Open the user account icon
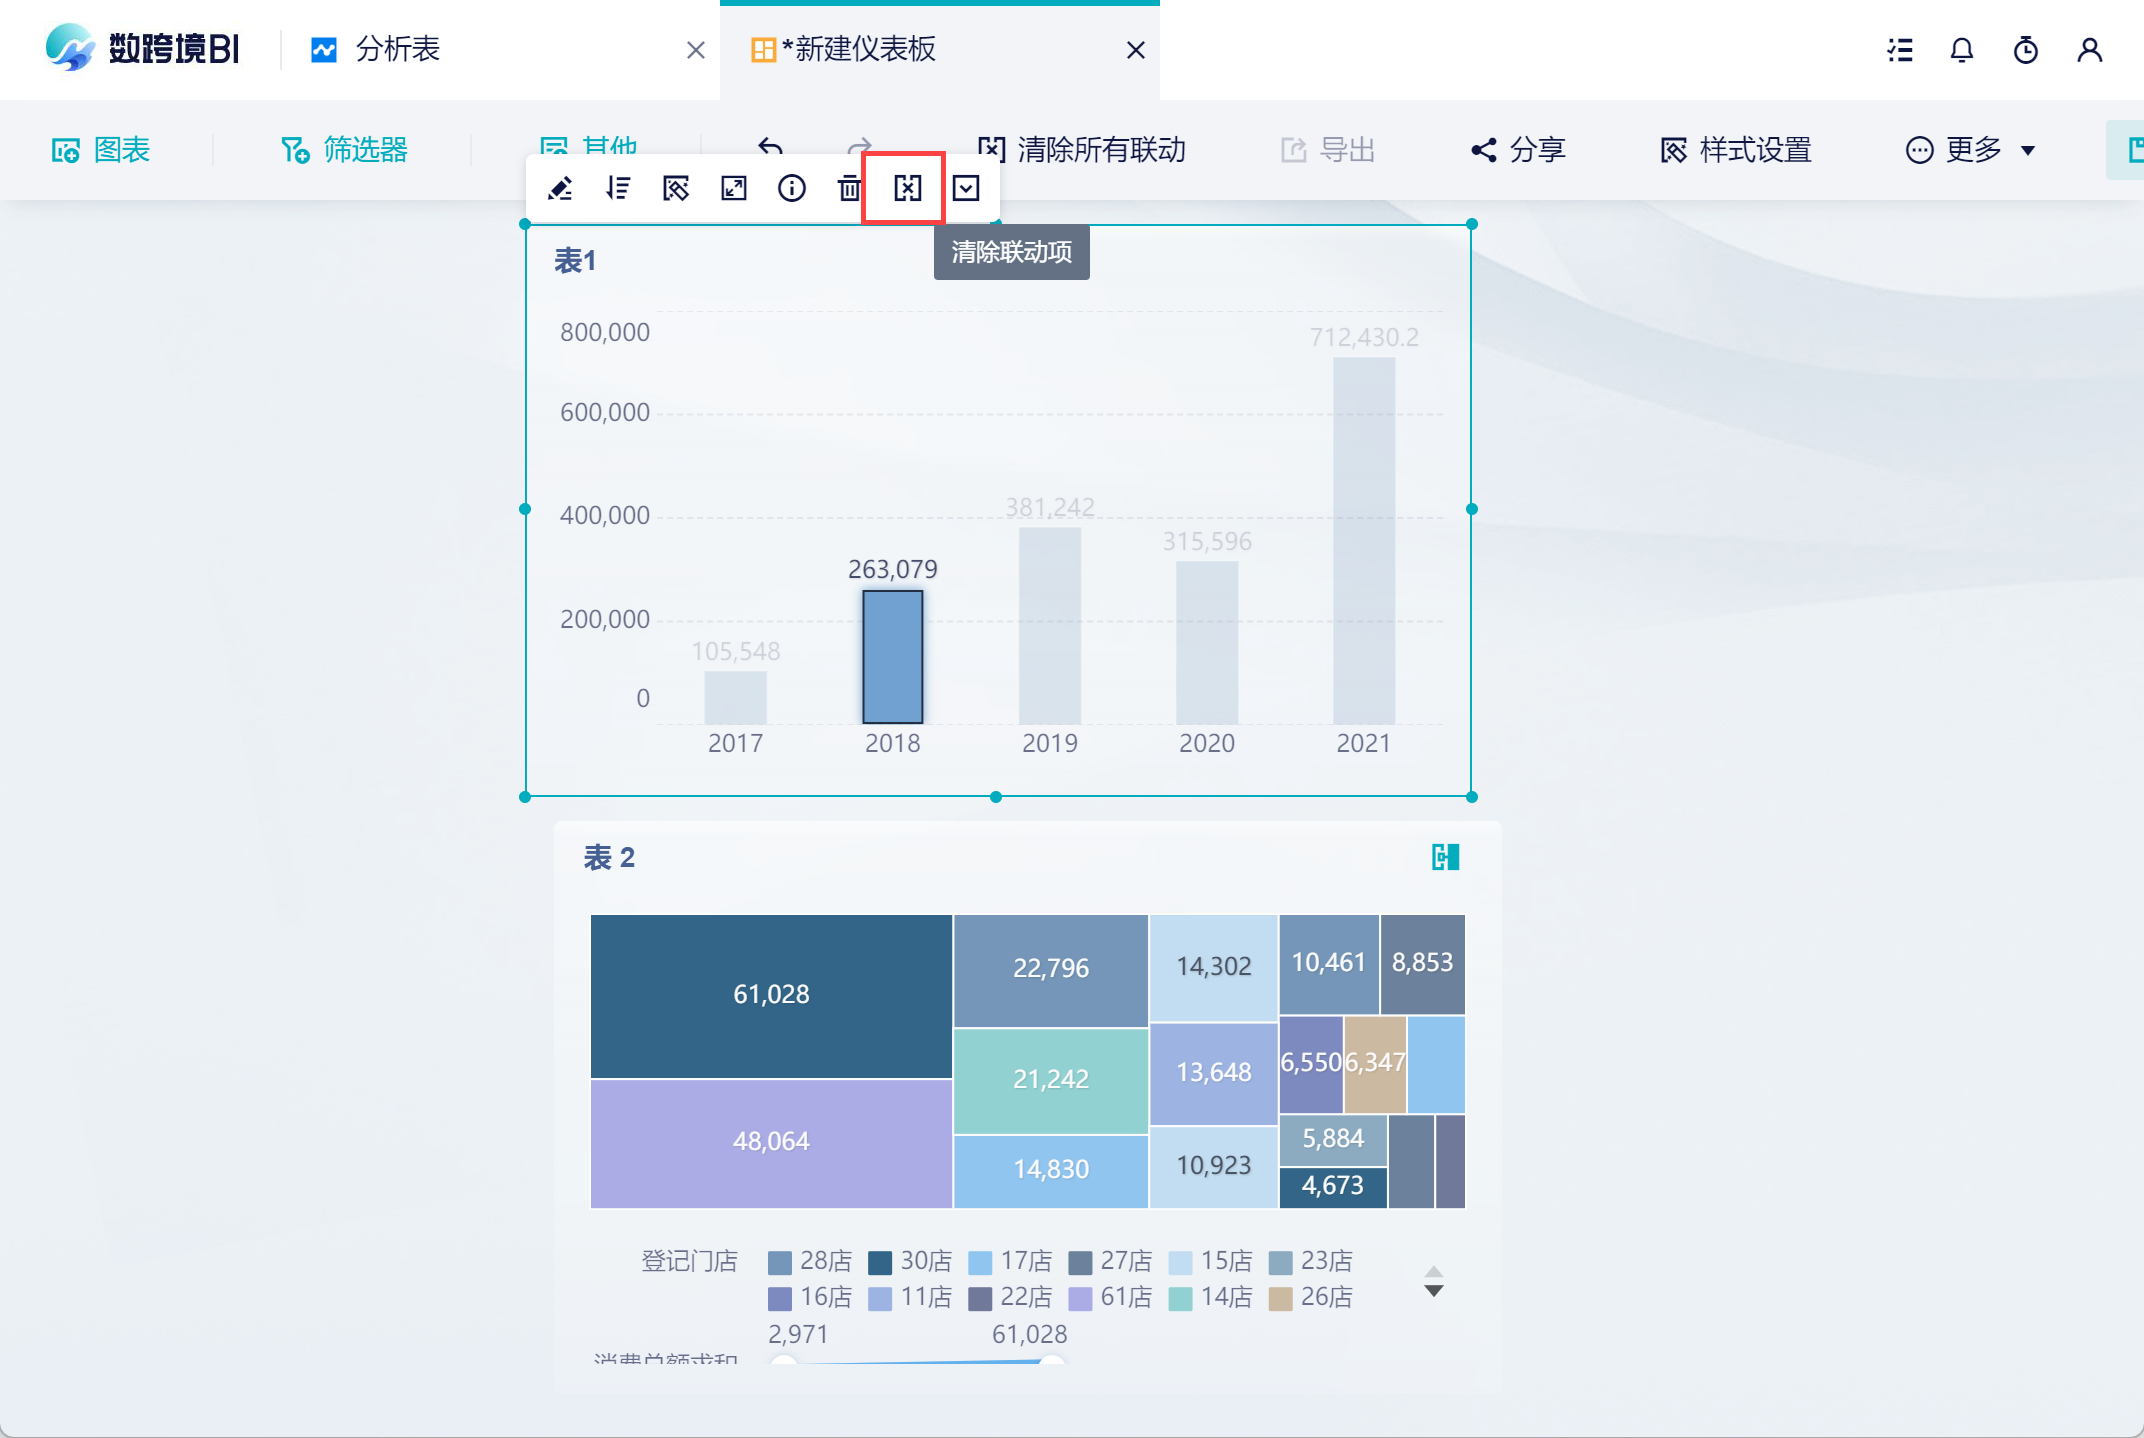 (2090, 50)
